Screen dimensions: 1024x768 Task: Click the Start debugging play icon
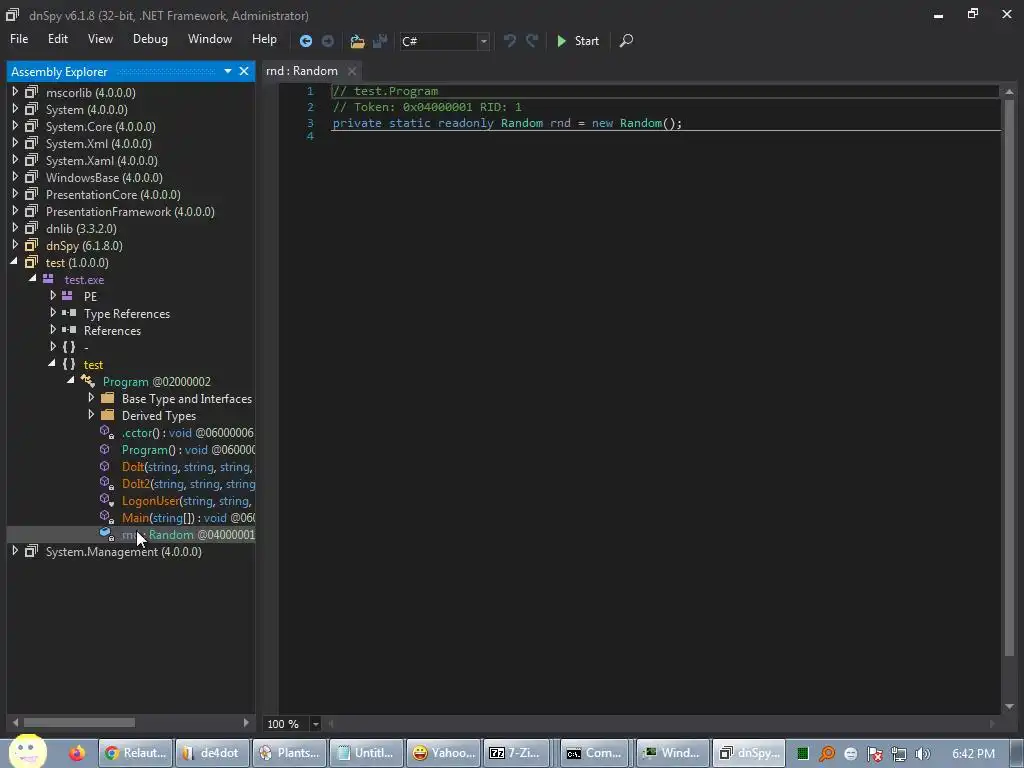(561, 41)
